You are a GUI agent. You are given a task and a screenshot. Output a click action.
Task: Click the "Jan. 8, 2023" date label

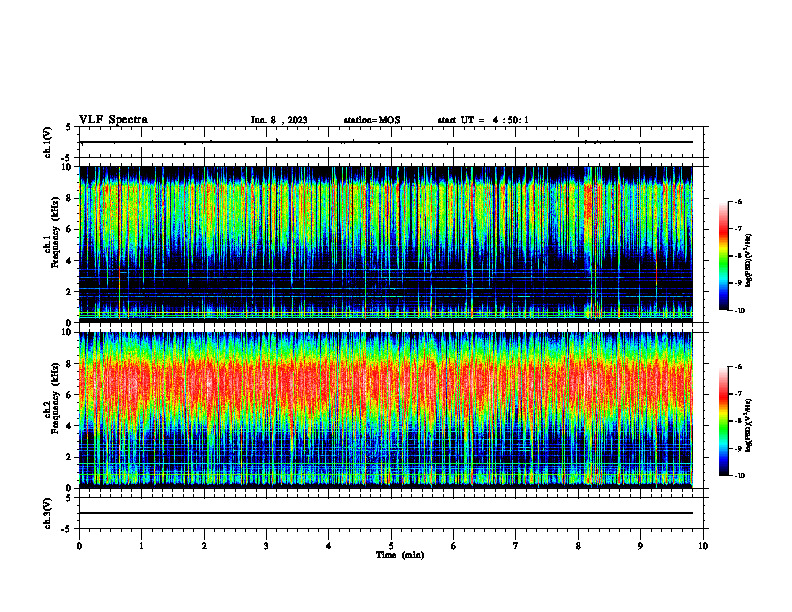[279, 120]
